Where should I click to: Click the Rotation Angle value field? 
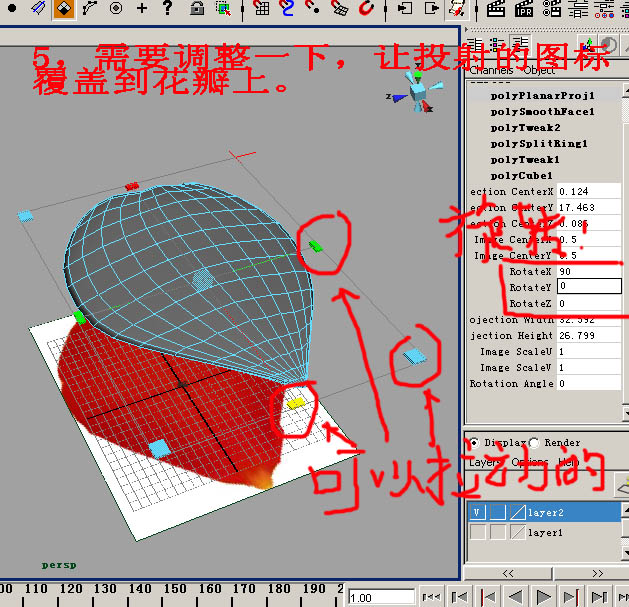589,384
